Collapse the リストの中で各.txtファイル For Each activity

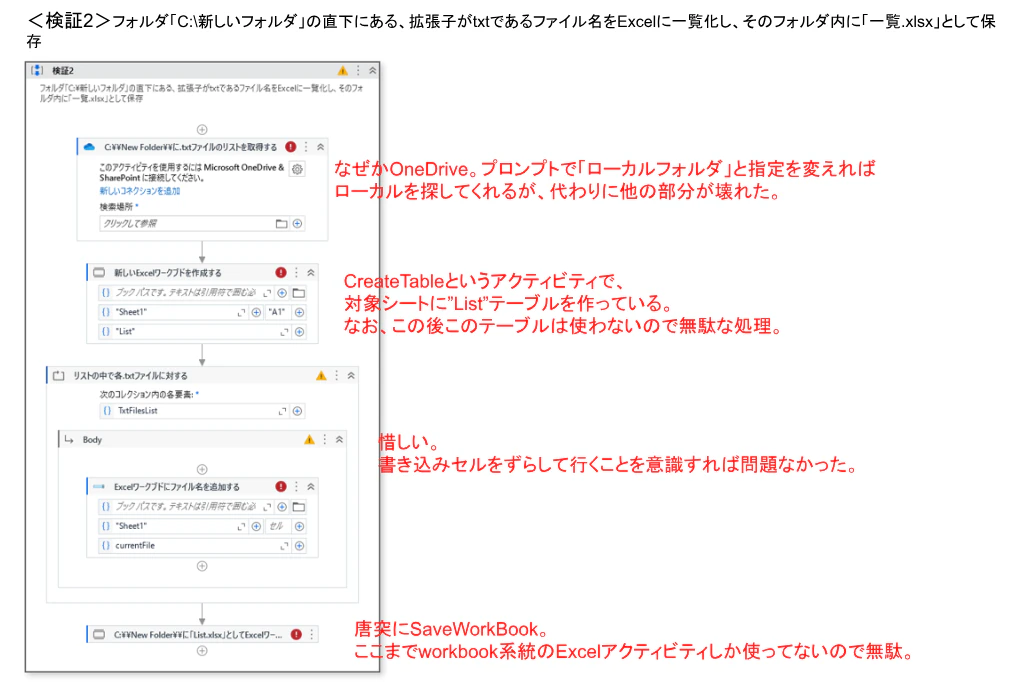click(351, 375)
